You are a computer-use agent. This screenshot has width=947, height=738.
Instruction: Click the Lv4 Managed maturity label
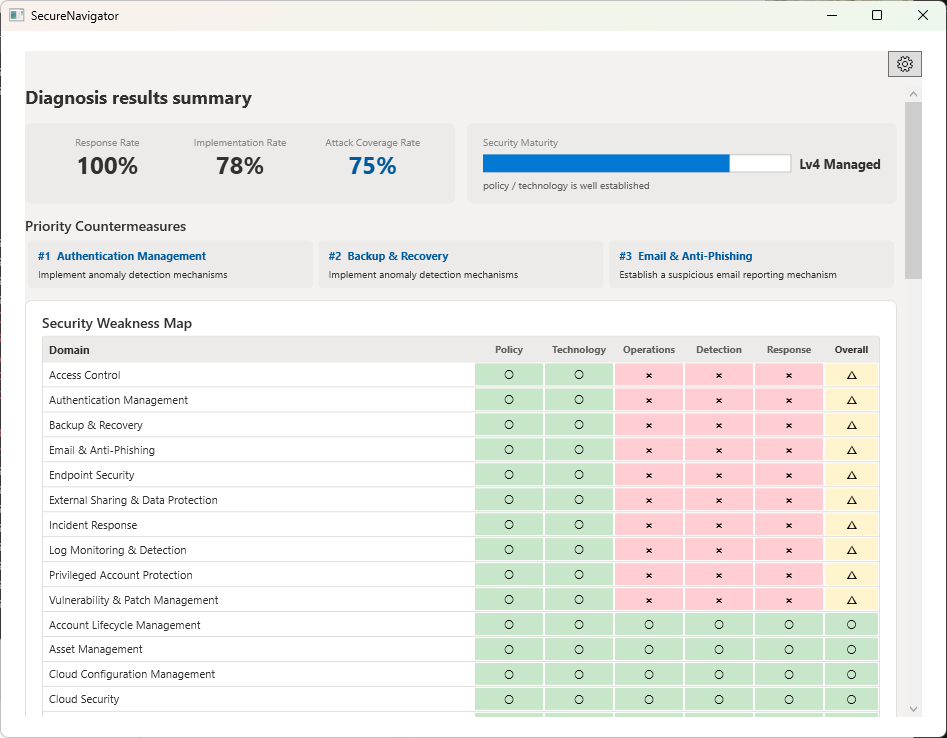841,164
